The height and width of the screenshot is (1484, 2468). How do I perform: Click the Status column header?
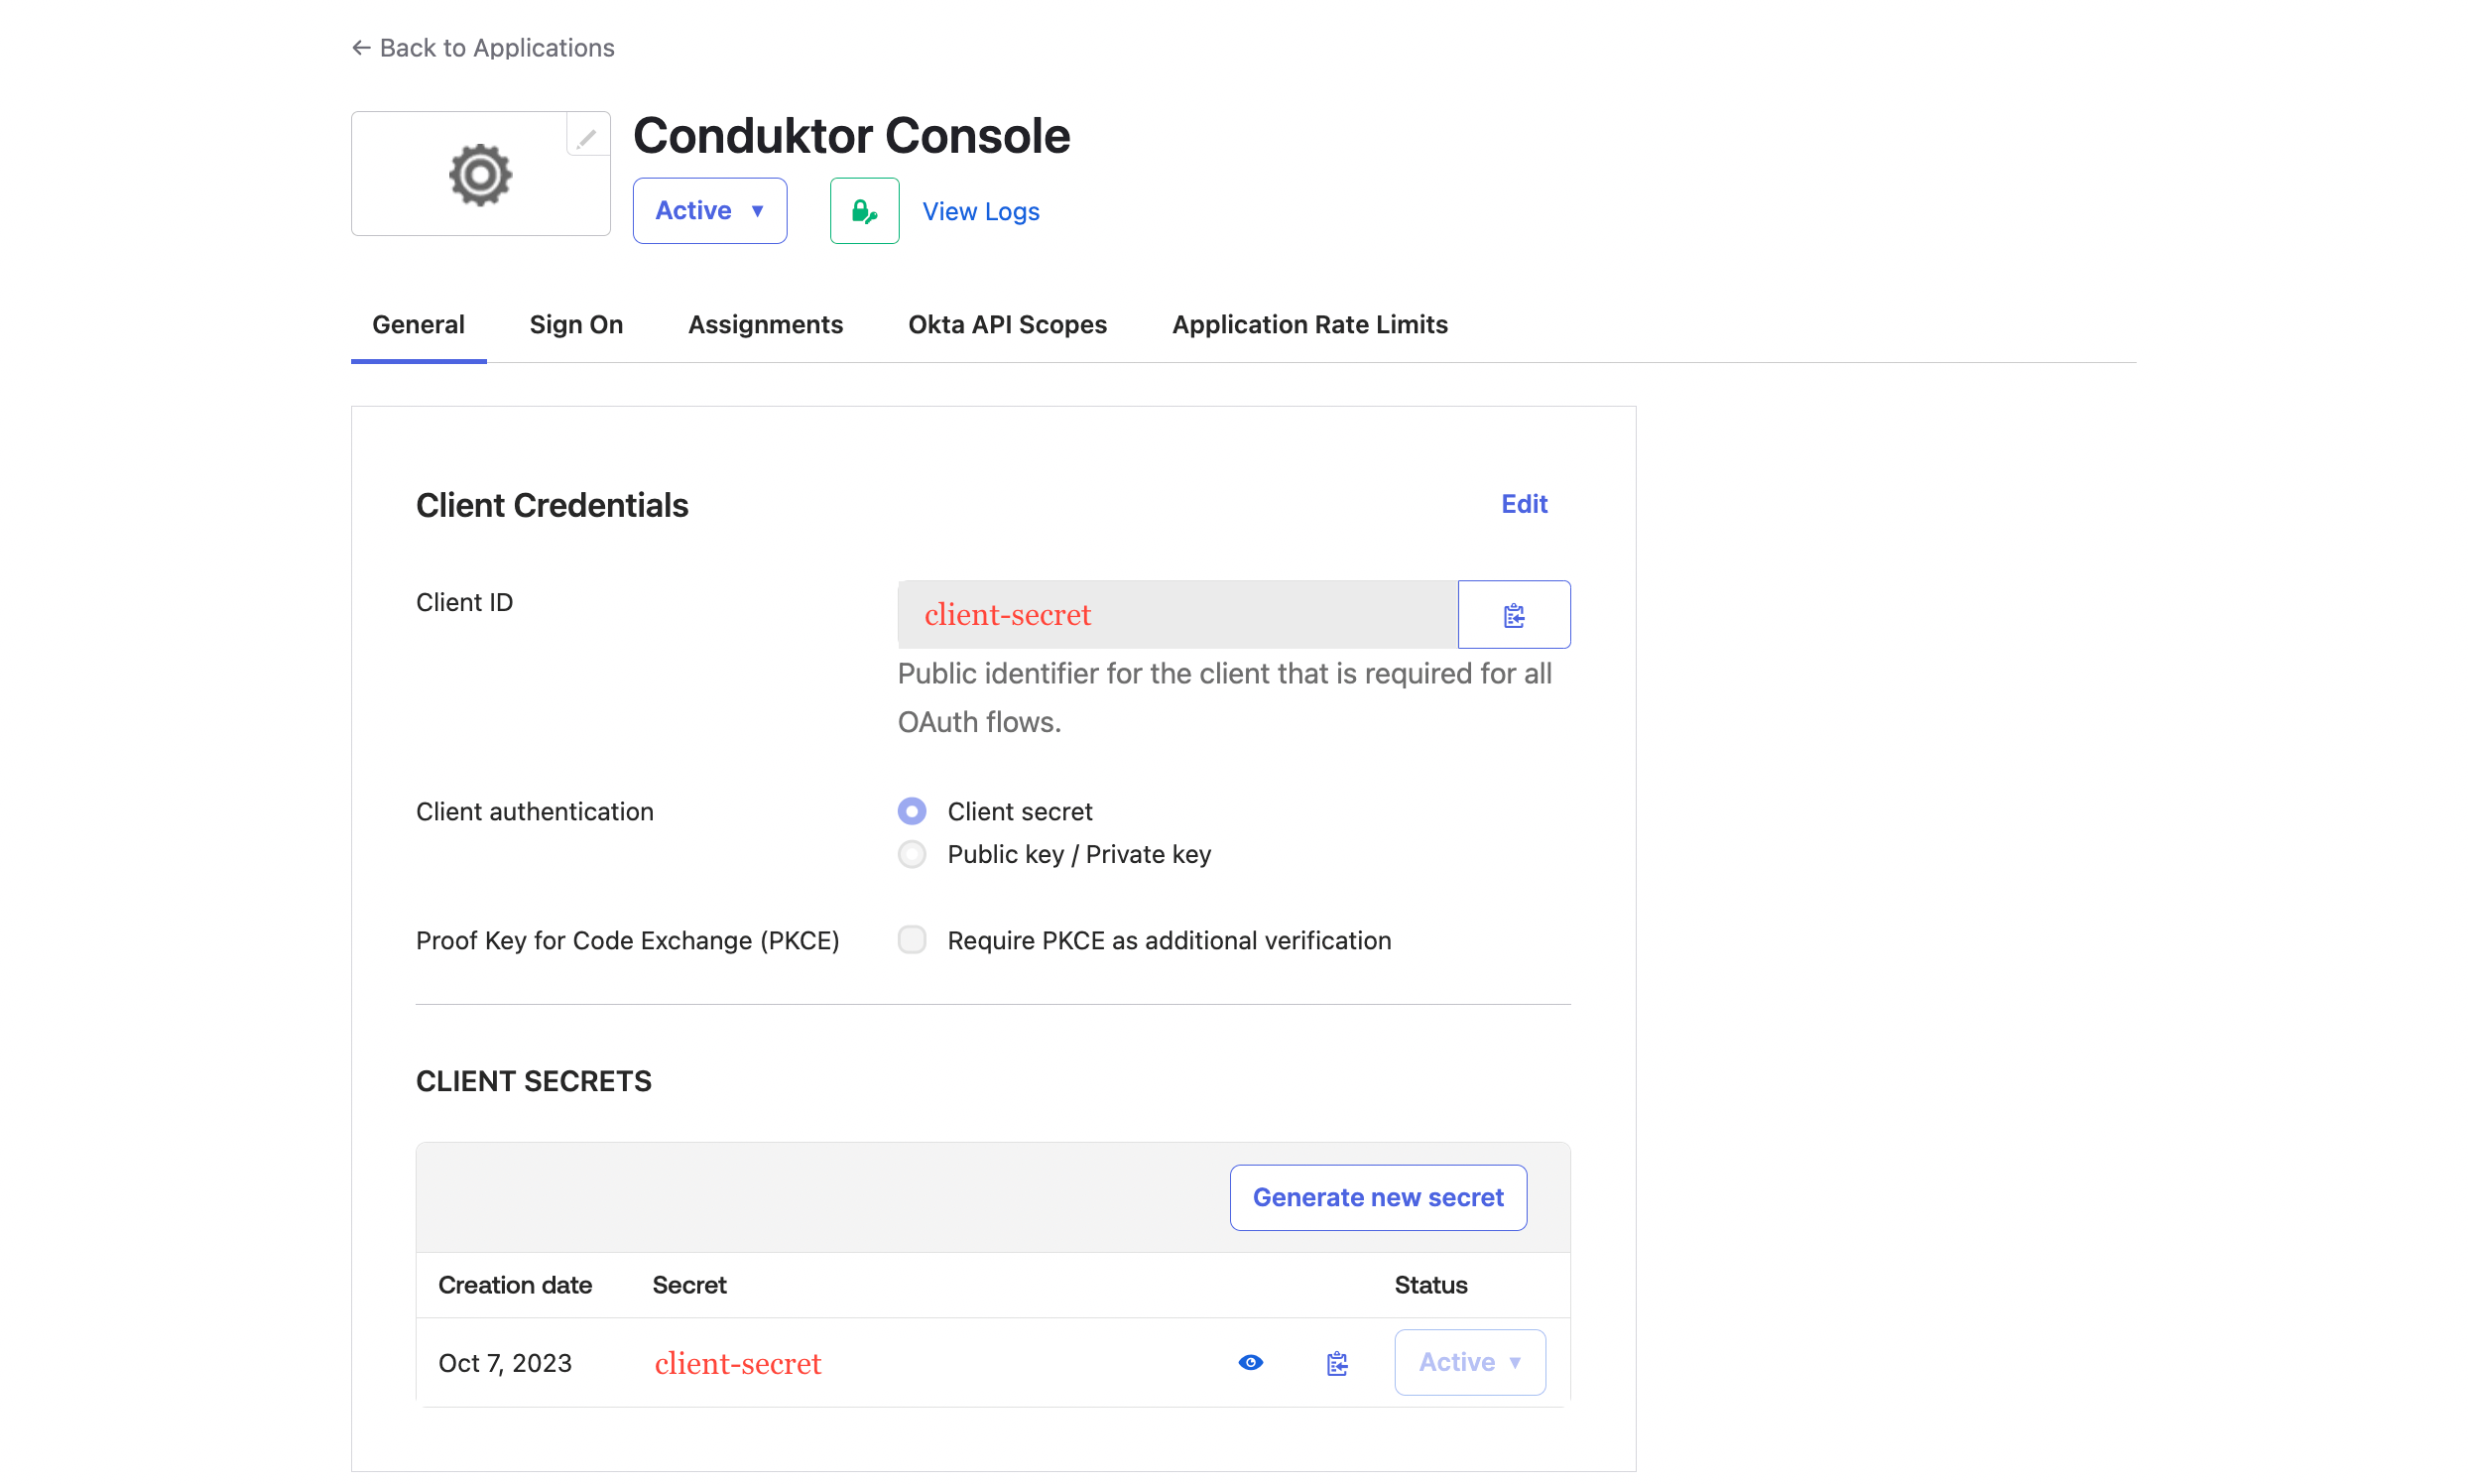pos(1430,1285)
